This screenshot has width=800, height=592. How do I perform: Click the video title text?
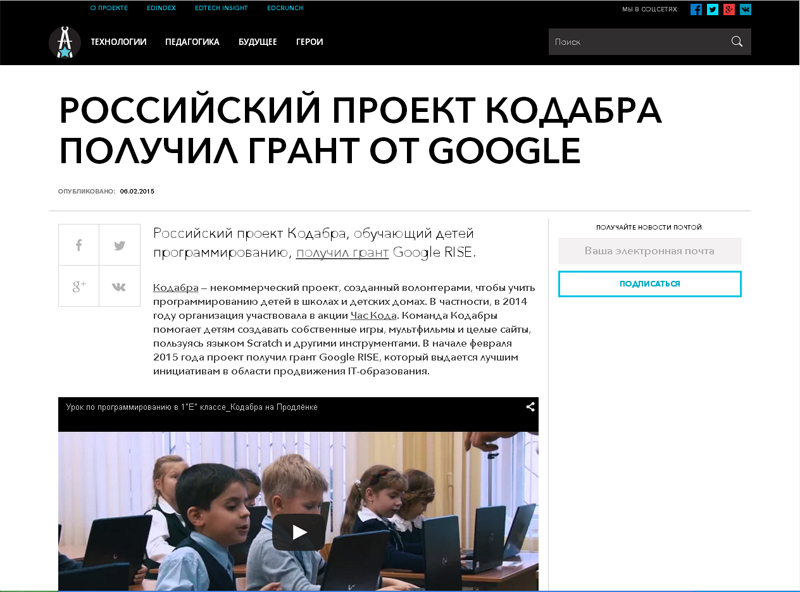(191, 407)
